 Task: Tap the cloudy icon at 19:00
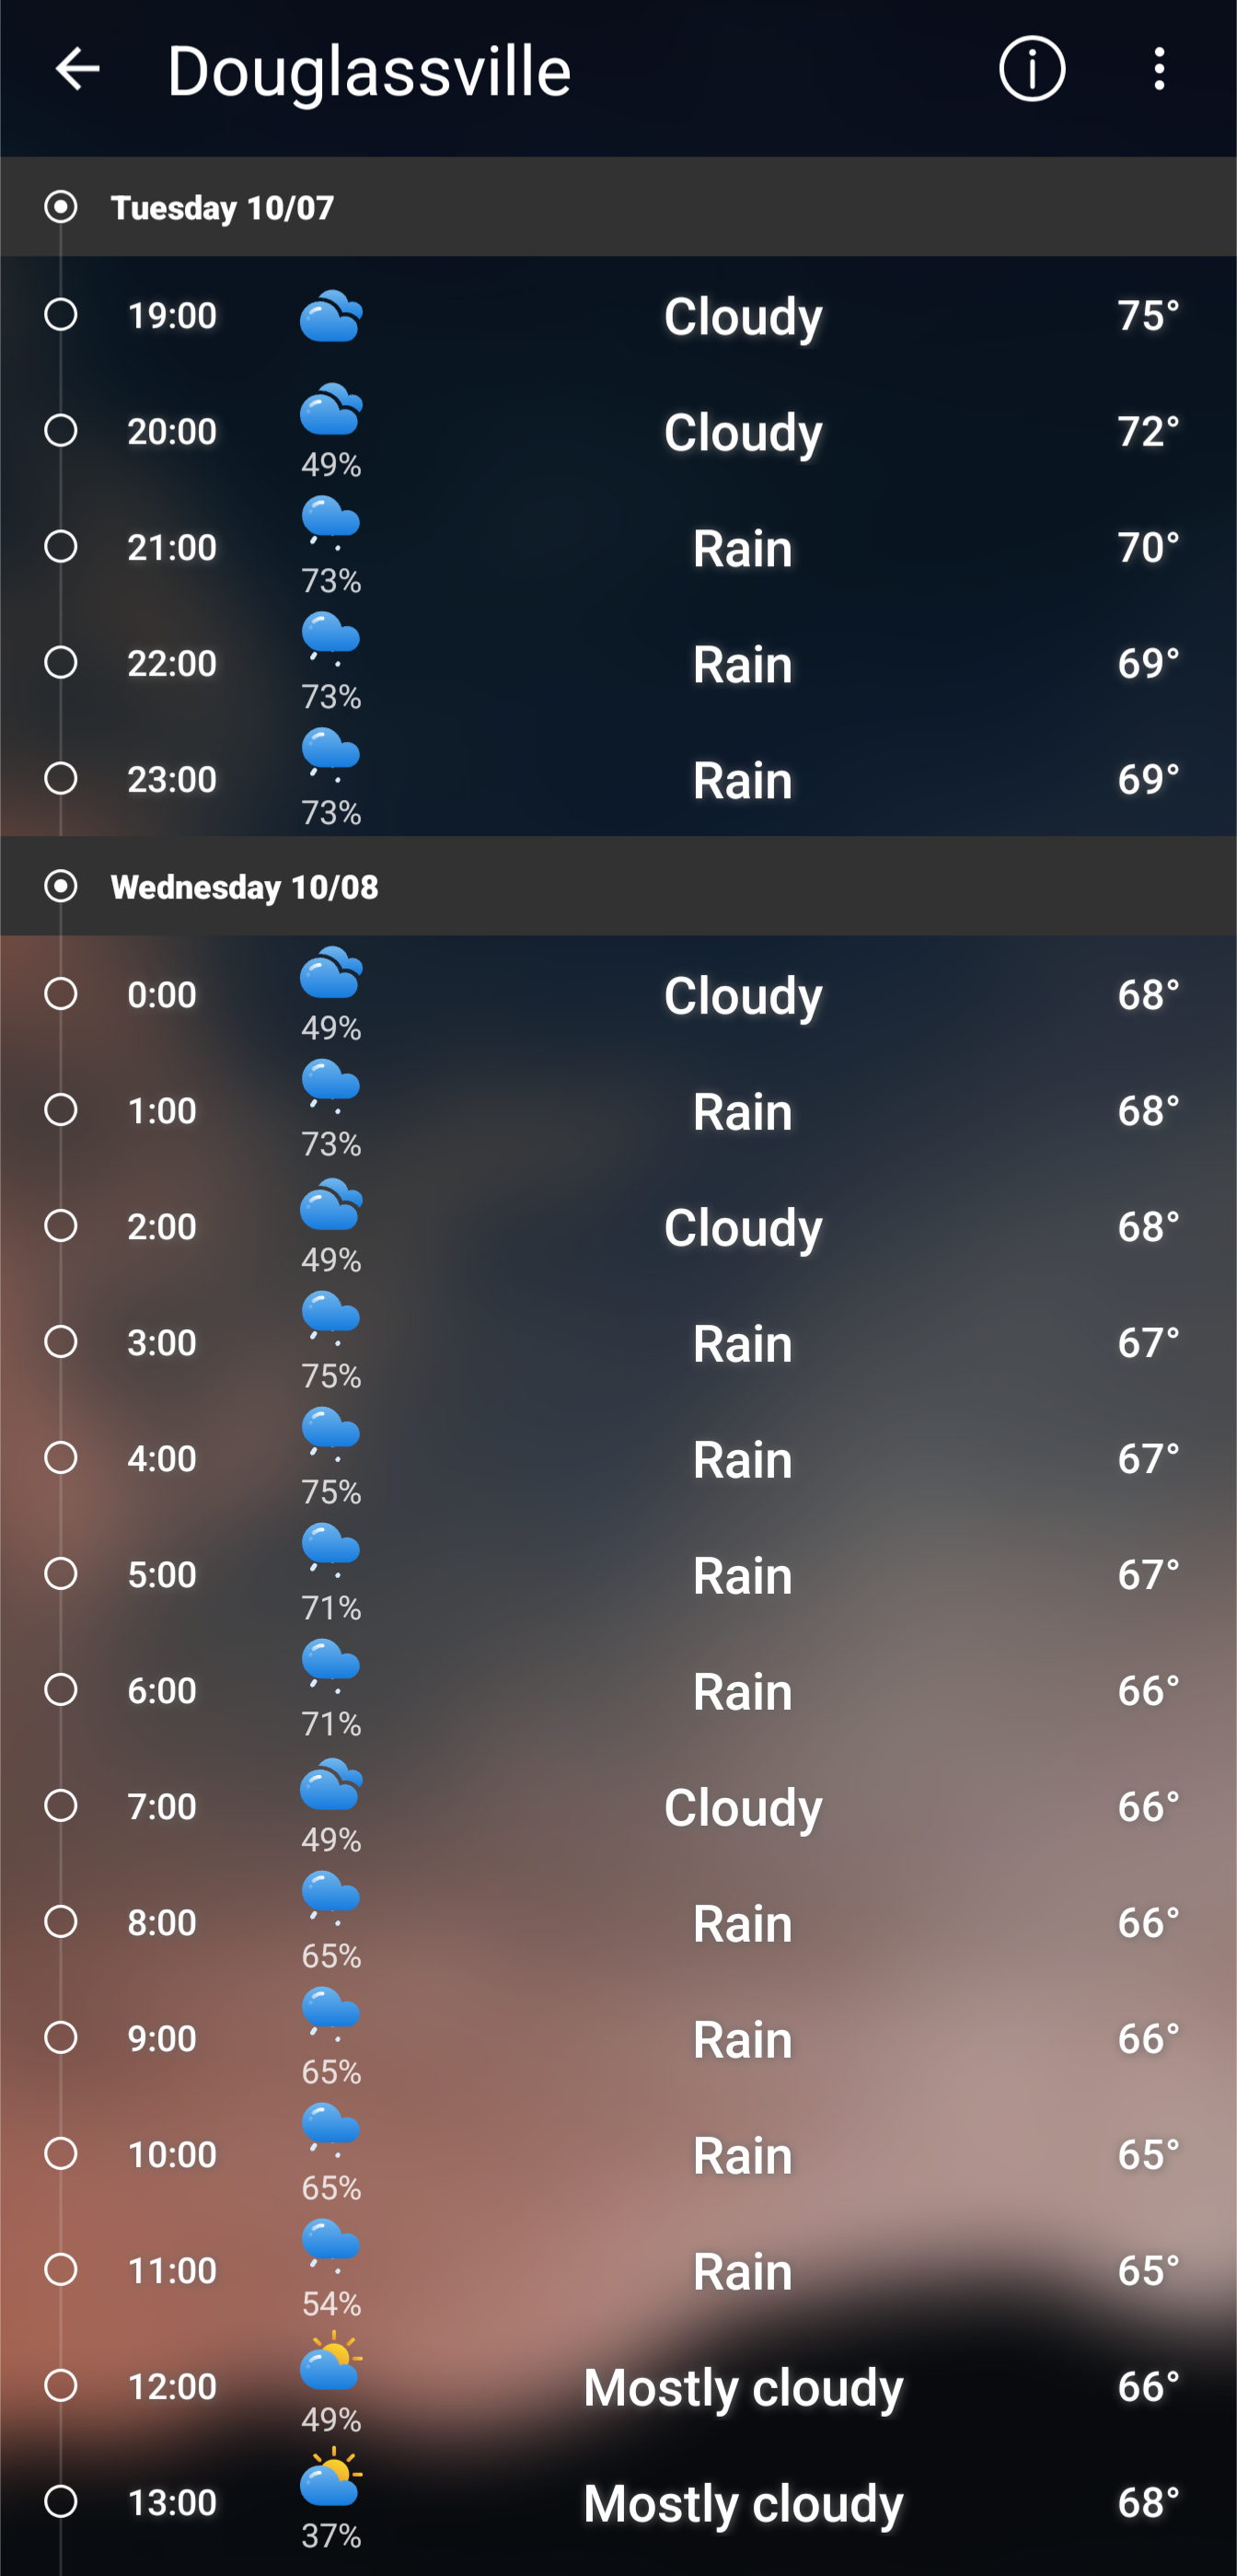click(331, 316)
